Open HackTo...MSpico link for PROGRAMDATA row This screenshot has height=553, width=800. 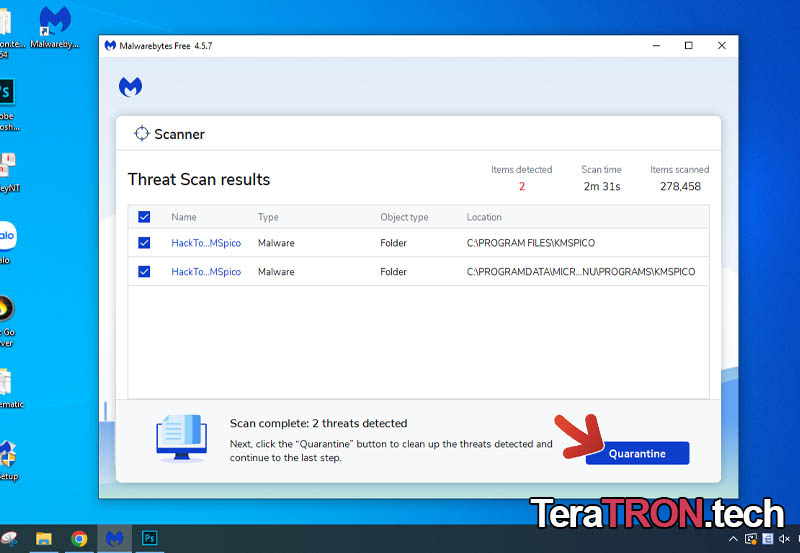(x=206, y=272)
